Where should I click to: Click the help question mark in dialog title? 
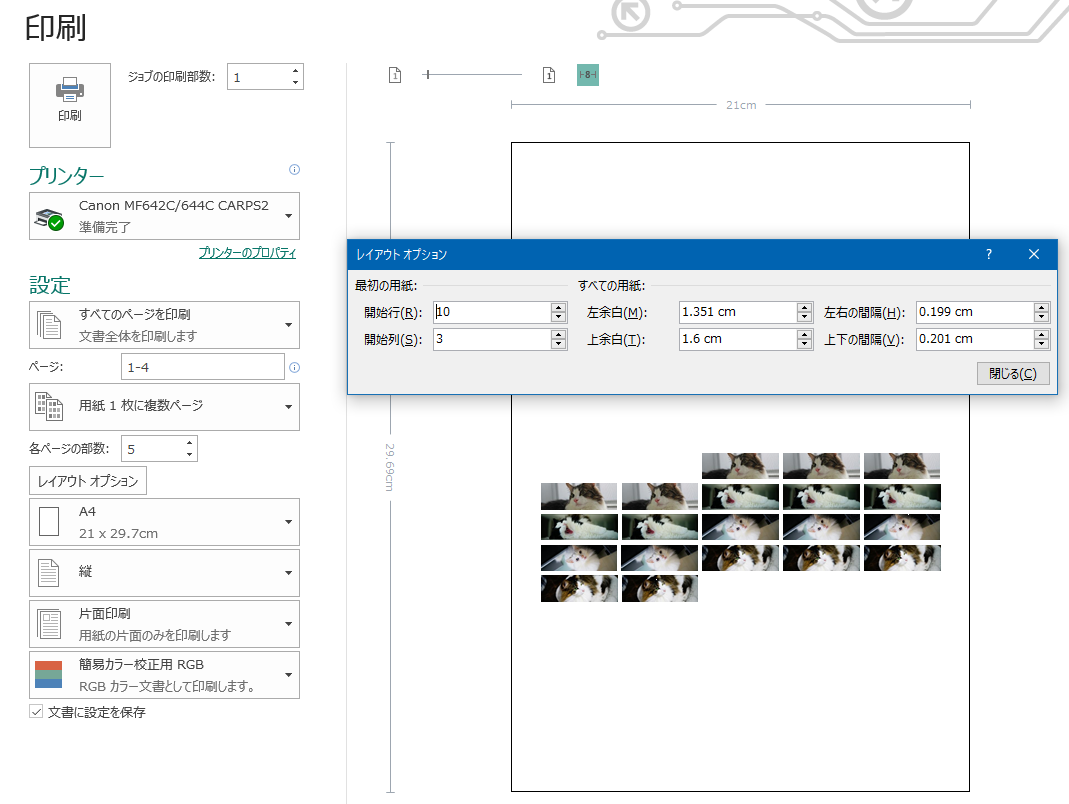[989, 254]
